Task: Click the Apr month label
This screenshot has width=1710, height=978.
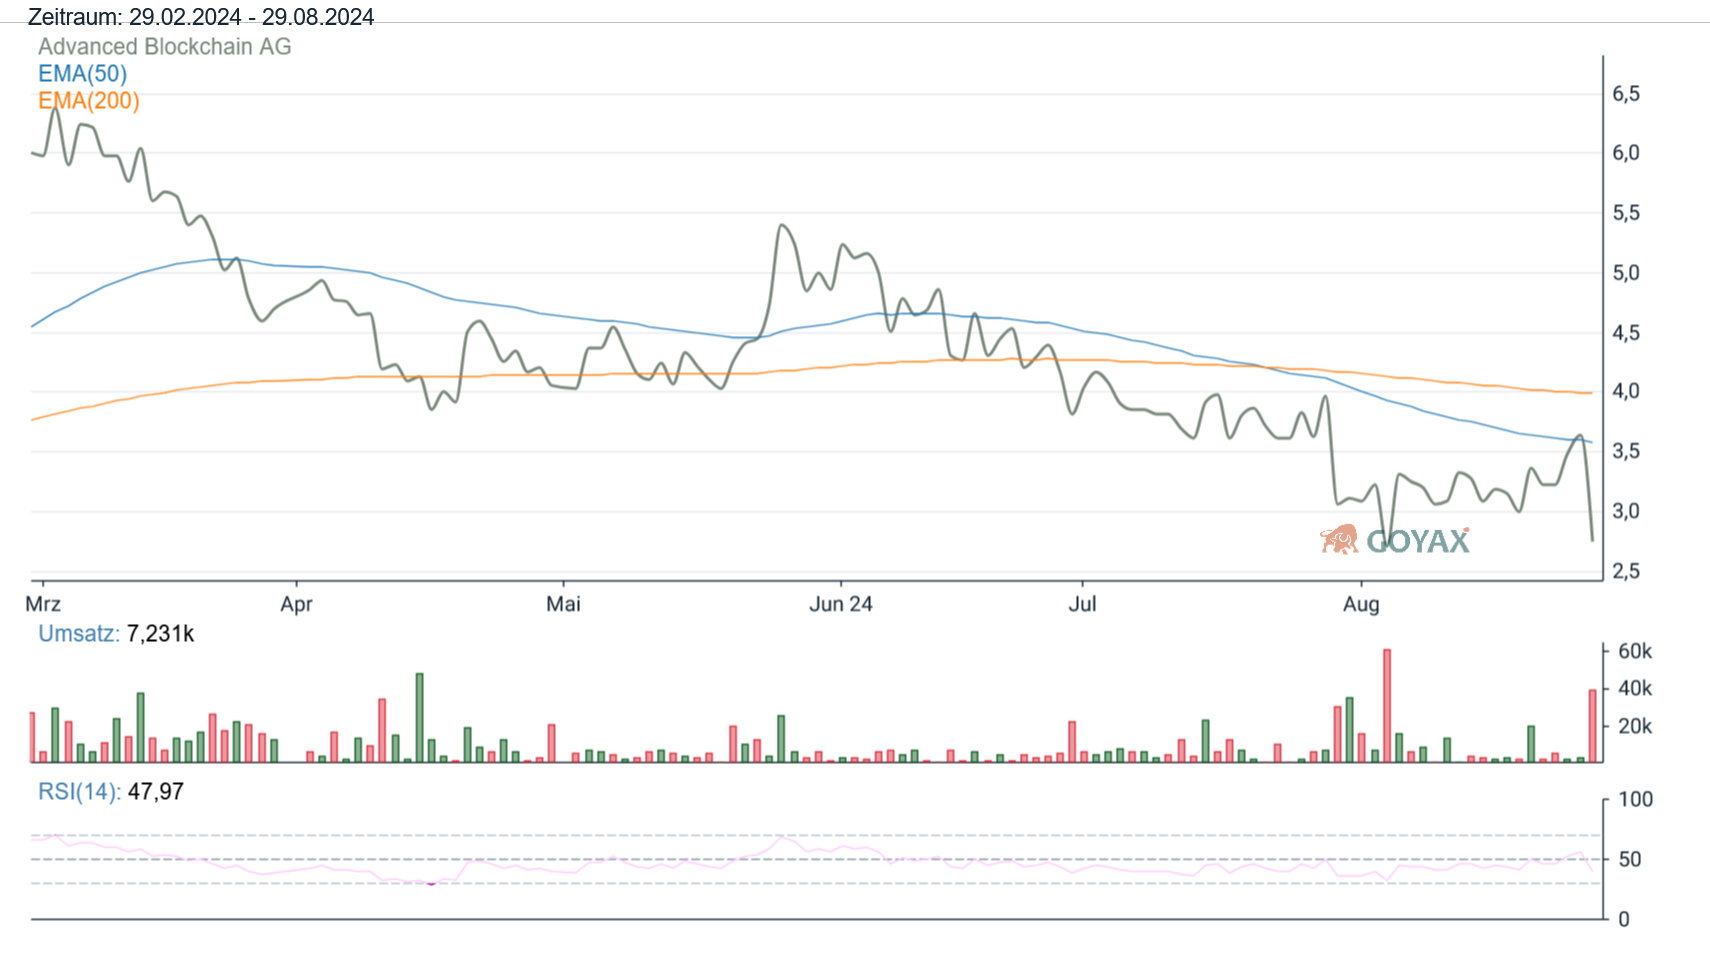Action: click(297, 604)
